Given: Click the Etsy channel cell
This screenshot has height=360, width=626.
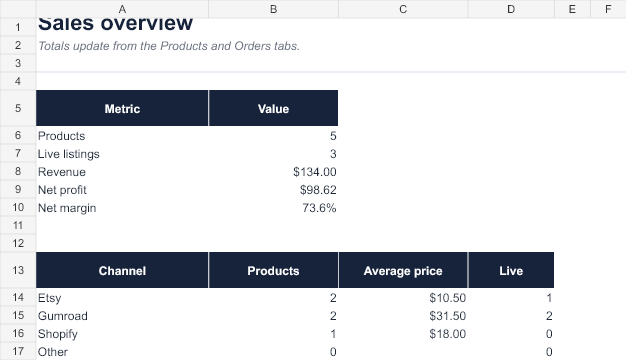Looking at the screenshot, I should pos(122,298).
